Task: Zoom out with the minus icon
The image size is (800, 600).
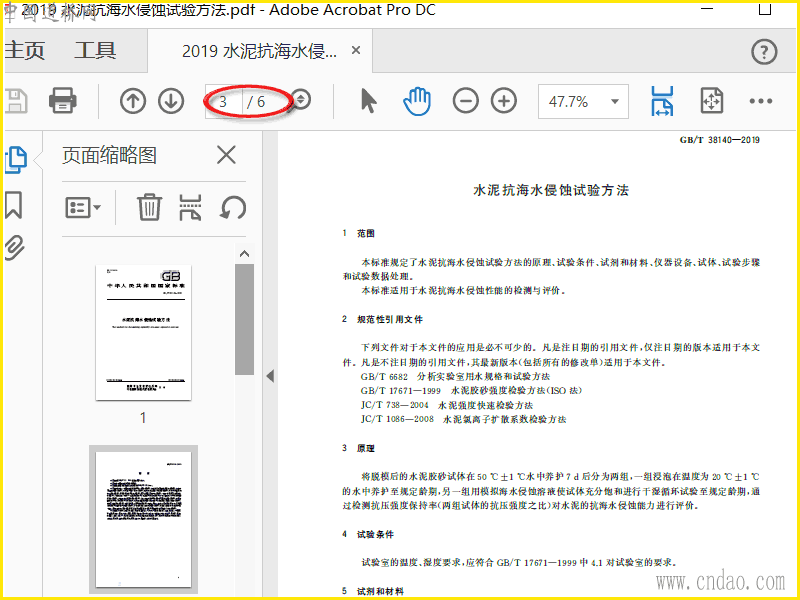Action: 465,101
